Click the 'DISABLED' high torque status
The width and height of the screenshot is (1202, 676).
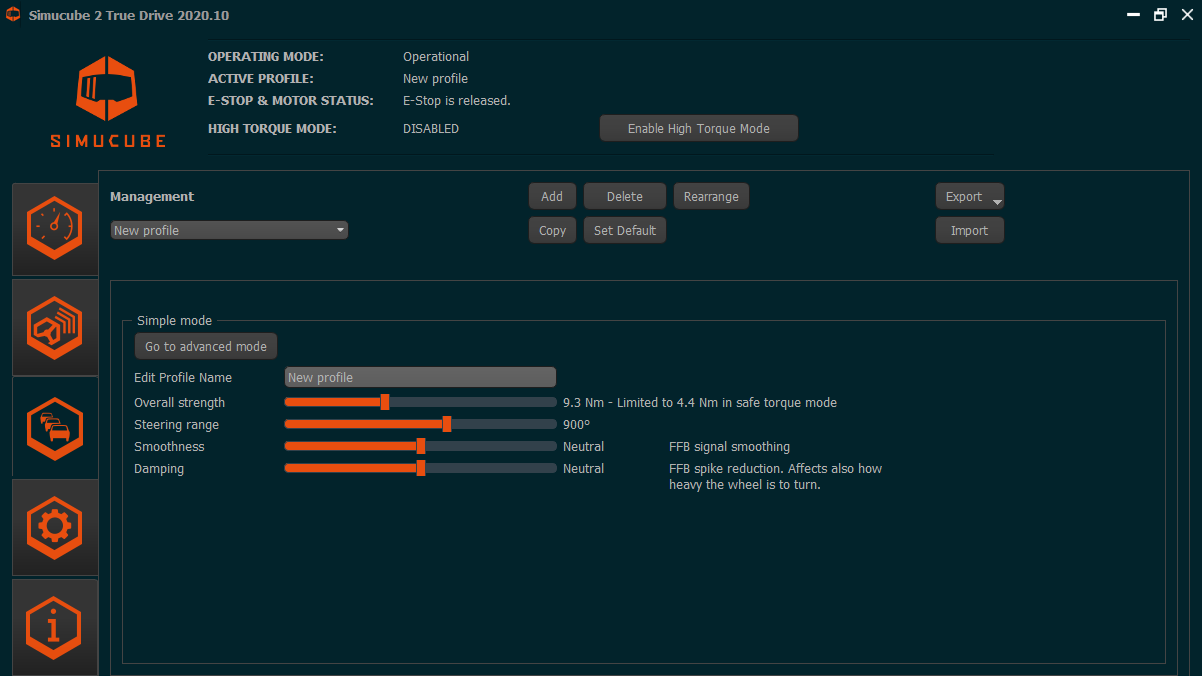coord(431,129)
